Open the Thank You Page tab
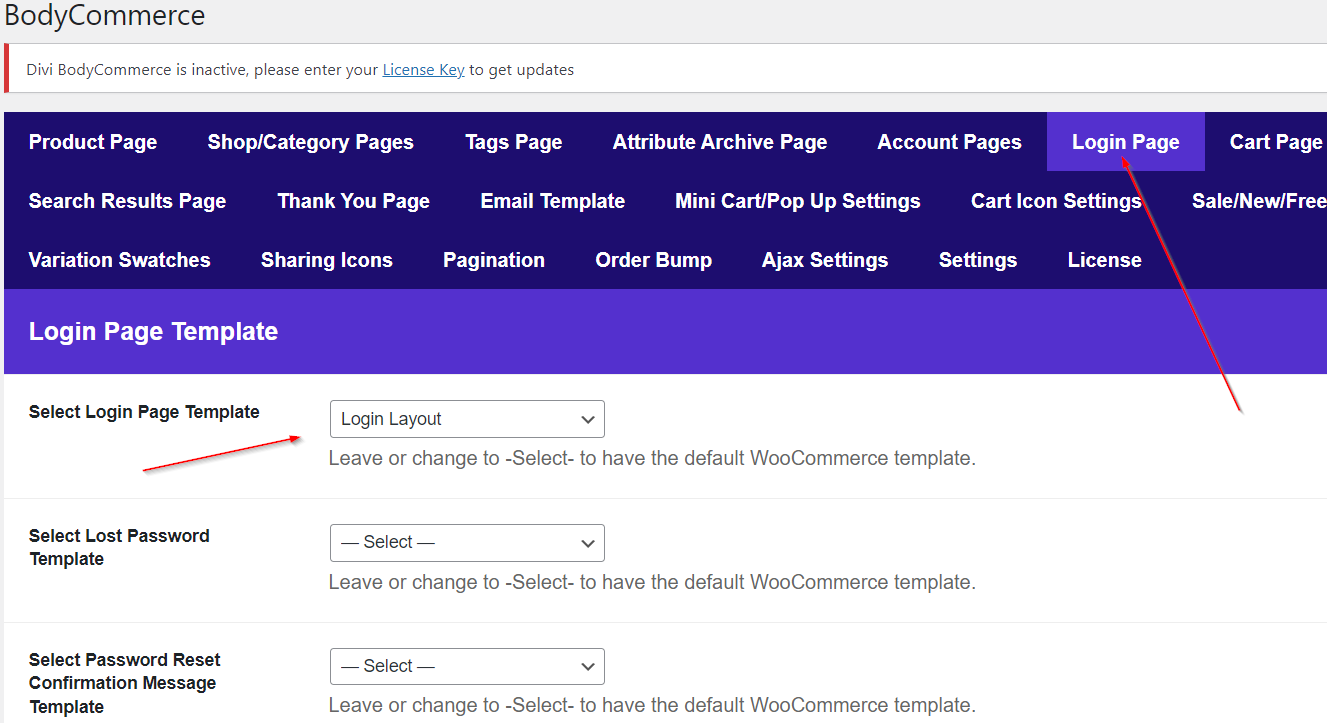Viewport: 1327px width, 723px height. point(353,201)
